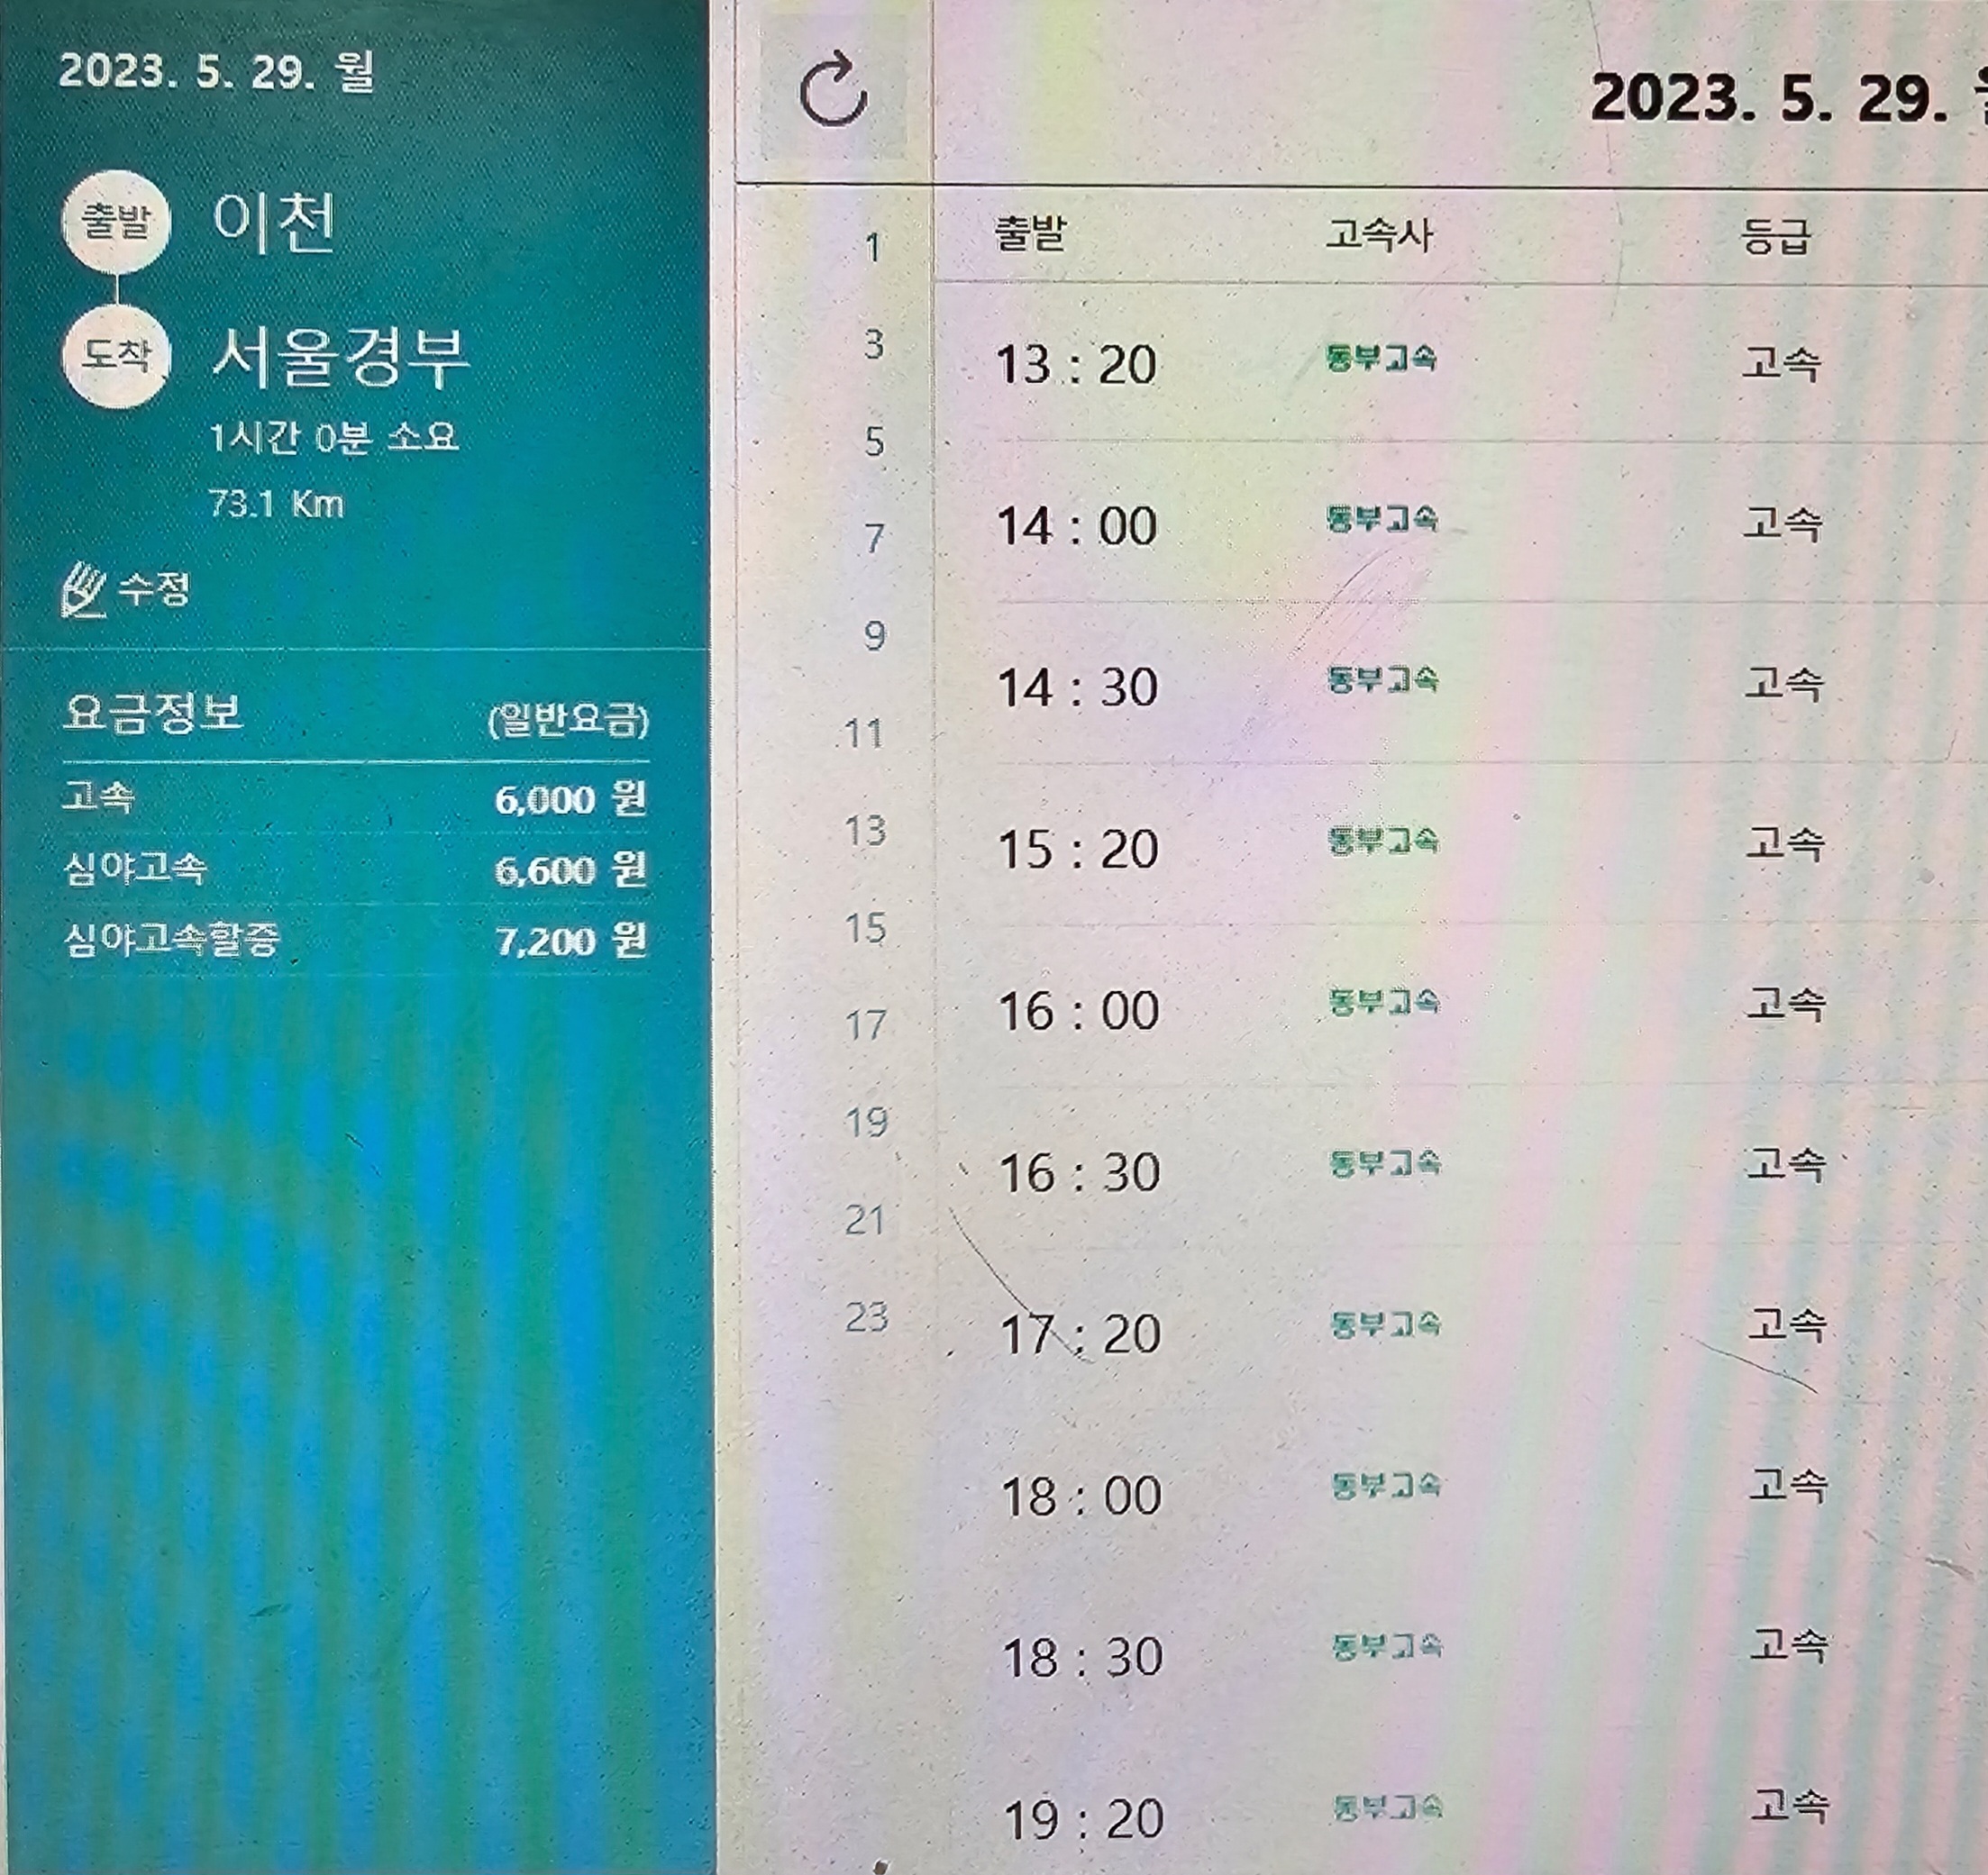Click the 7,200 원 심야고속할증 fare
Screen dimensions: 1988x1875
point(571,941)
